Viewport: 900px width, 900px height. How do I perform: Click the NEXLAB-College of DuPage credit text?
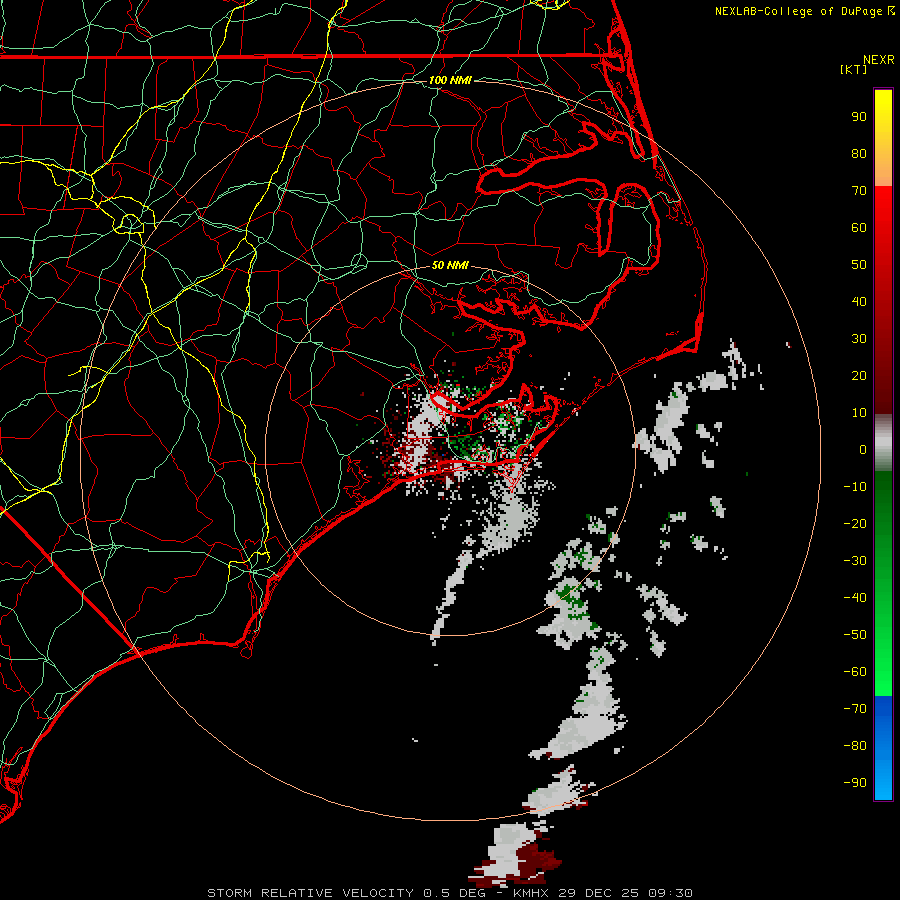click(798, 11)
